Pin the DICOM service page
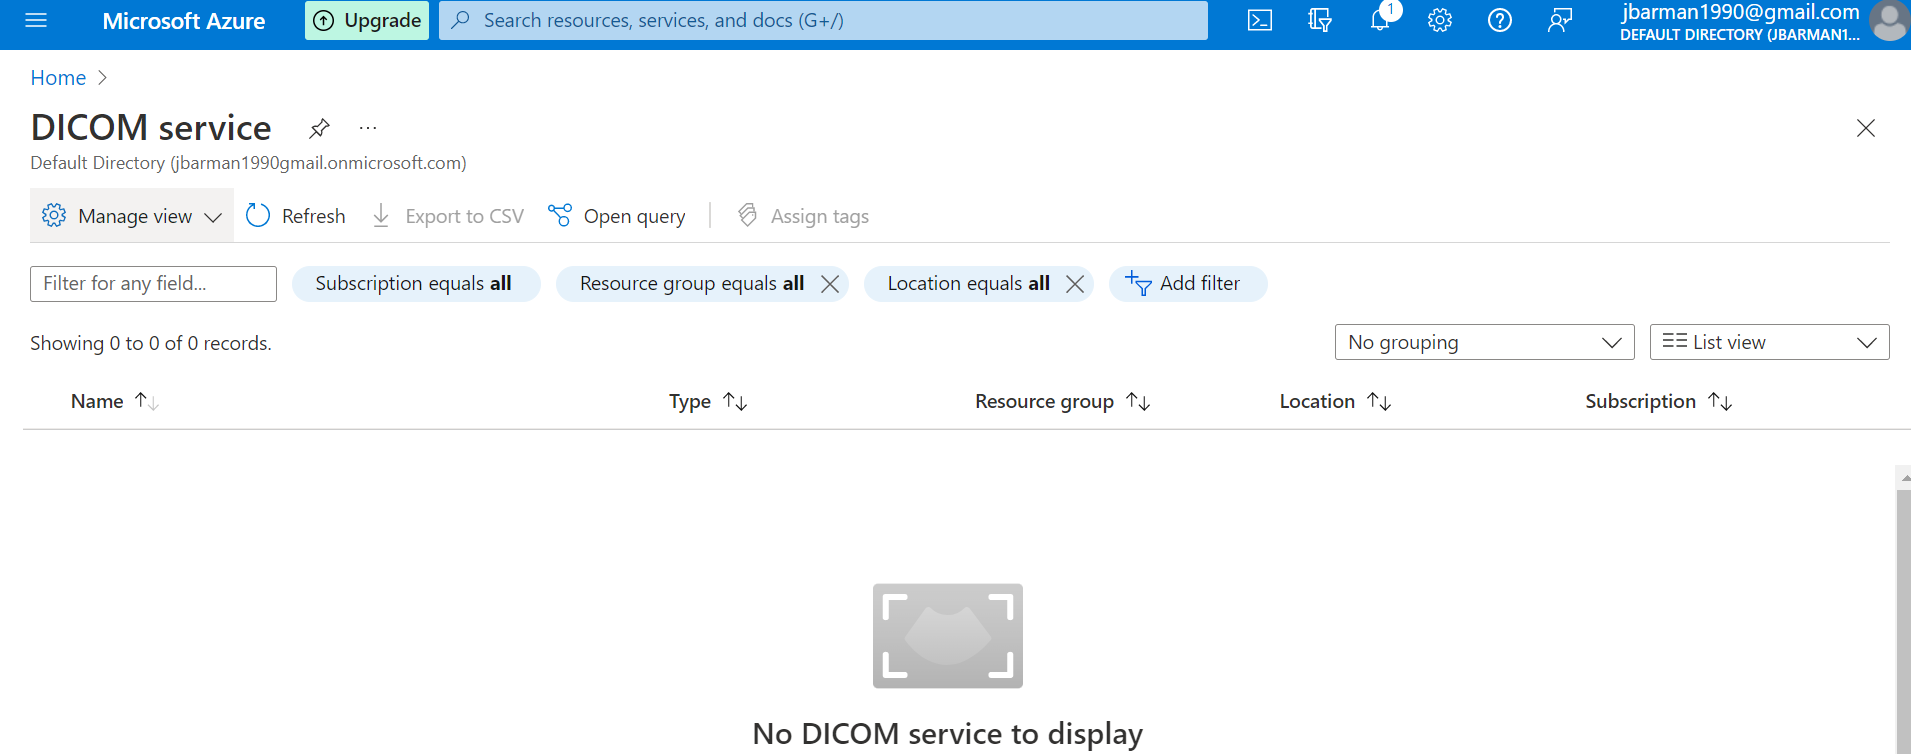1911x754 pixels. tap(319, 128)
